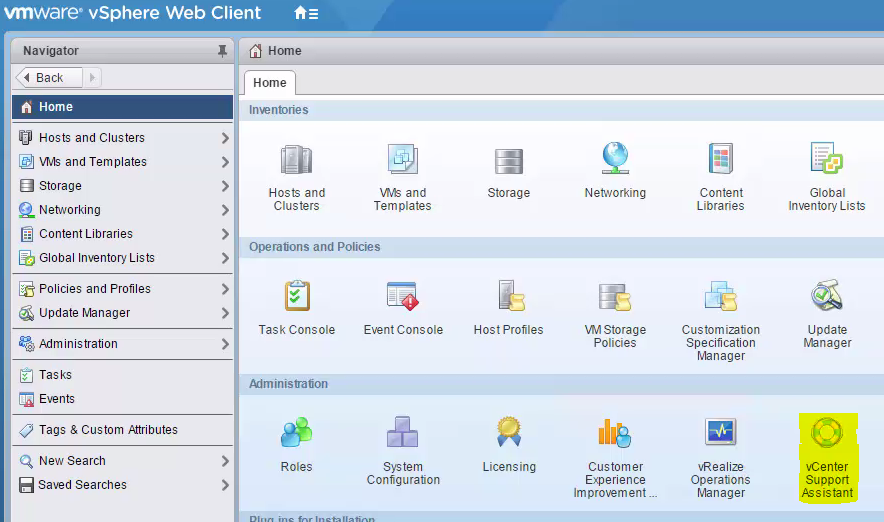Open the Roles icon
884x522 pixels.
[297, 432]
